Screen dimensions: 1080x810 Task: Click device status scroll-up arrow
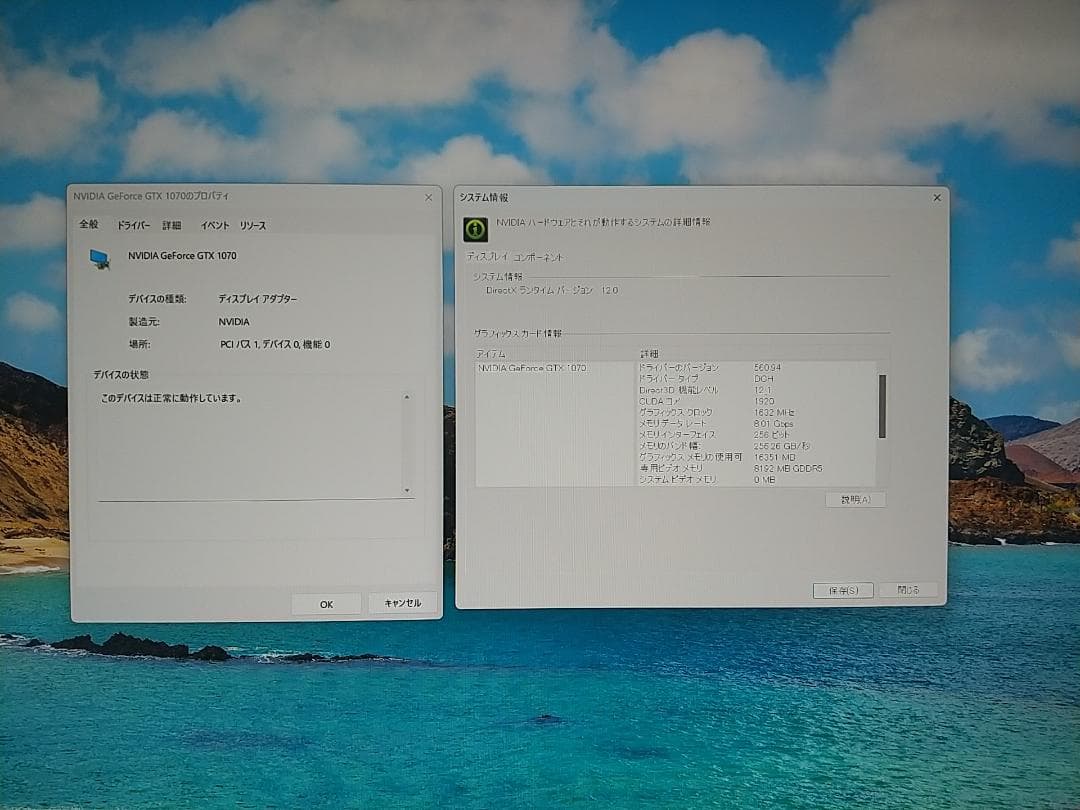click(x=406, y=397)
